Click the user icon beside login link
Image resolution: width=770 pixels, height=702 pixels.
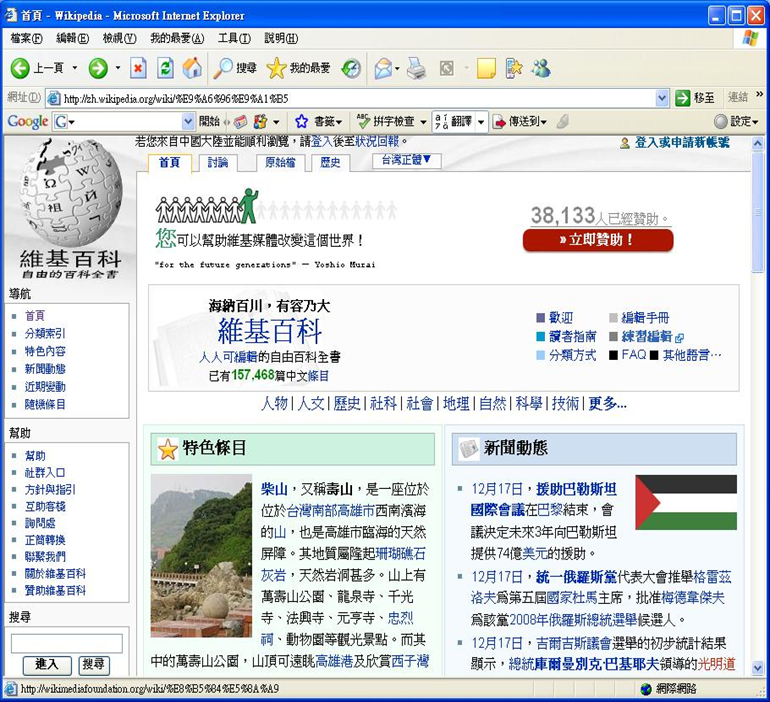coord(625,143)
